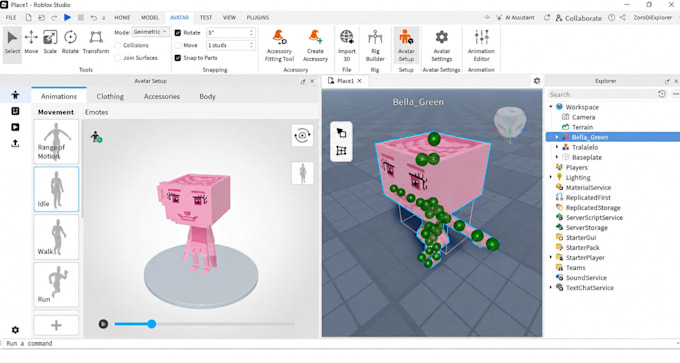Select the Transform tool
Viewport: 680px width, 363px height.
click(96, 43)
